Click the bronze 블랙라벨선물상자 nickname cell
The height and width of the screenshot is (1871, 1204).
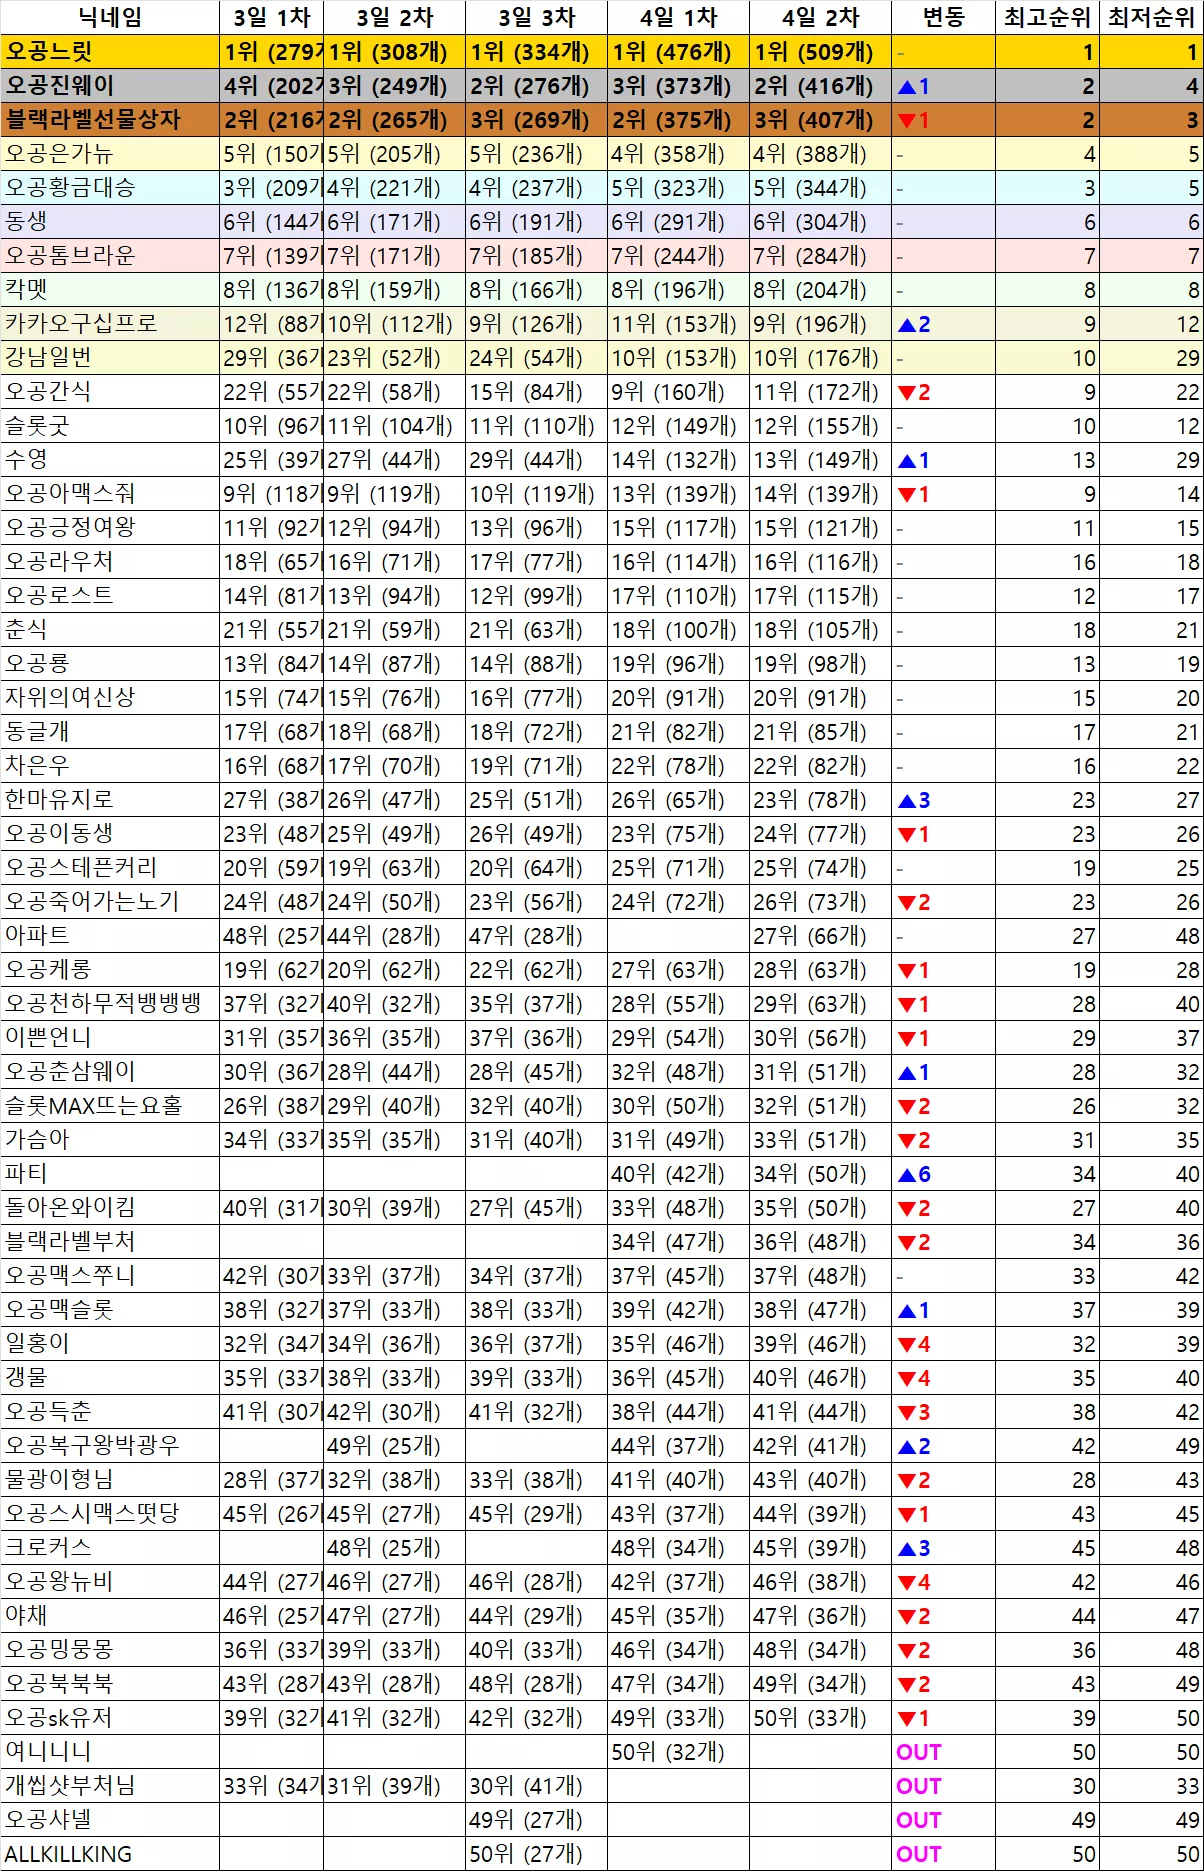click(110, 120)
